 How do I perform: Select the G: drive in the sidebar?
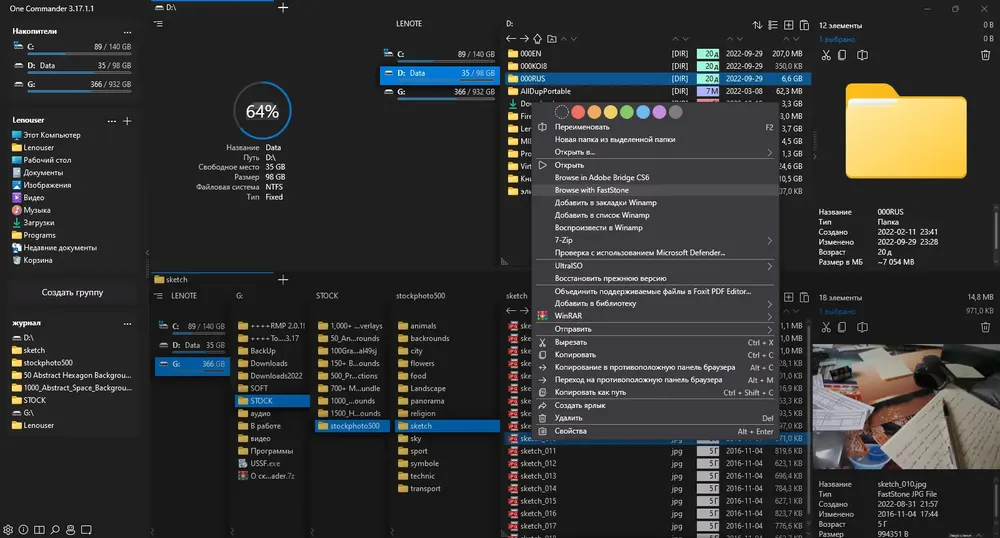[72, 84]
